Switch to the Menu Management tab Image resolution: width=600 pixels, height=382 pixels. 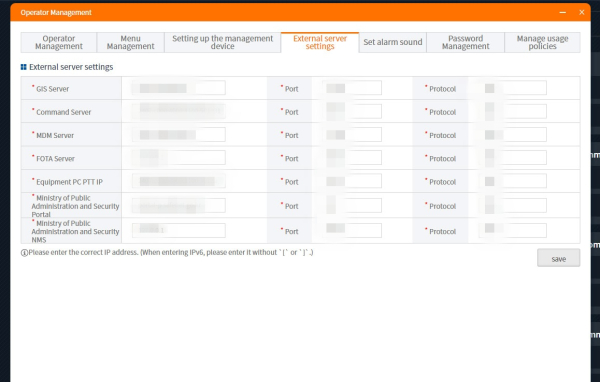pyautogui.click(x=130, y=42)
